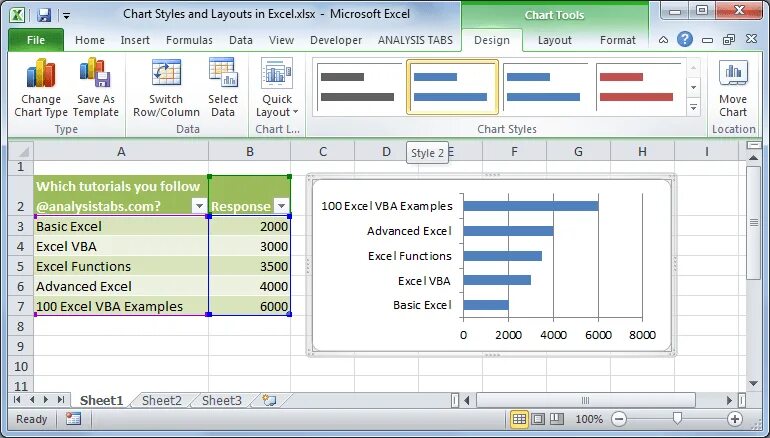Screen dimensions: 770x438
Task: Click cell containing Basic Excel
Action: [121, 226]
